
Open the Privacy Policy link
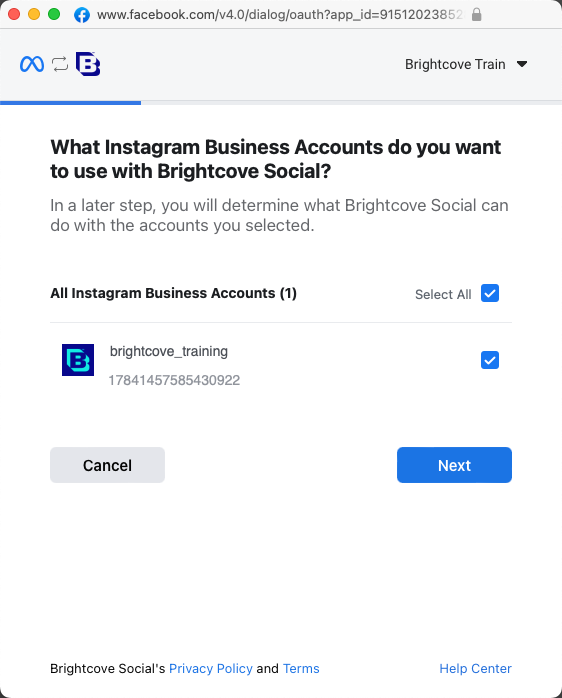tap(211, 669)
